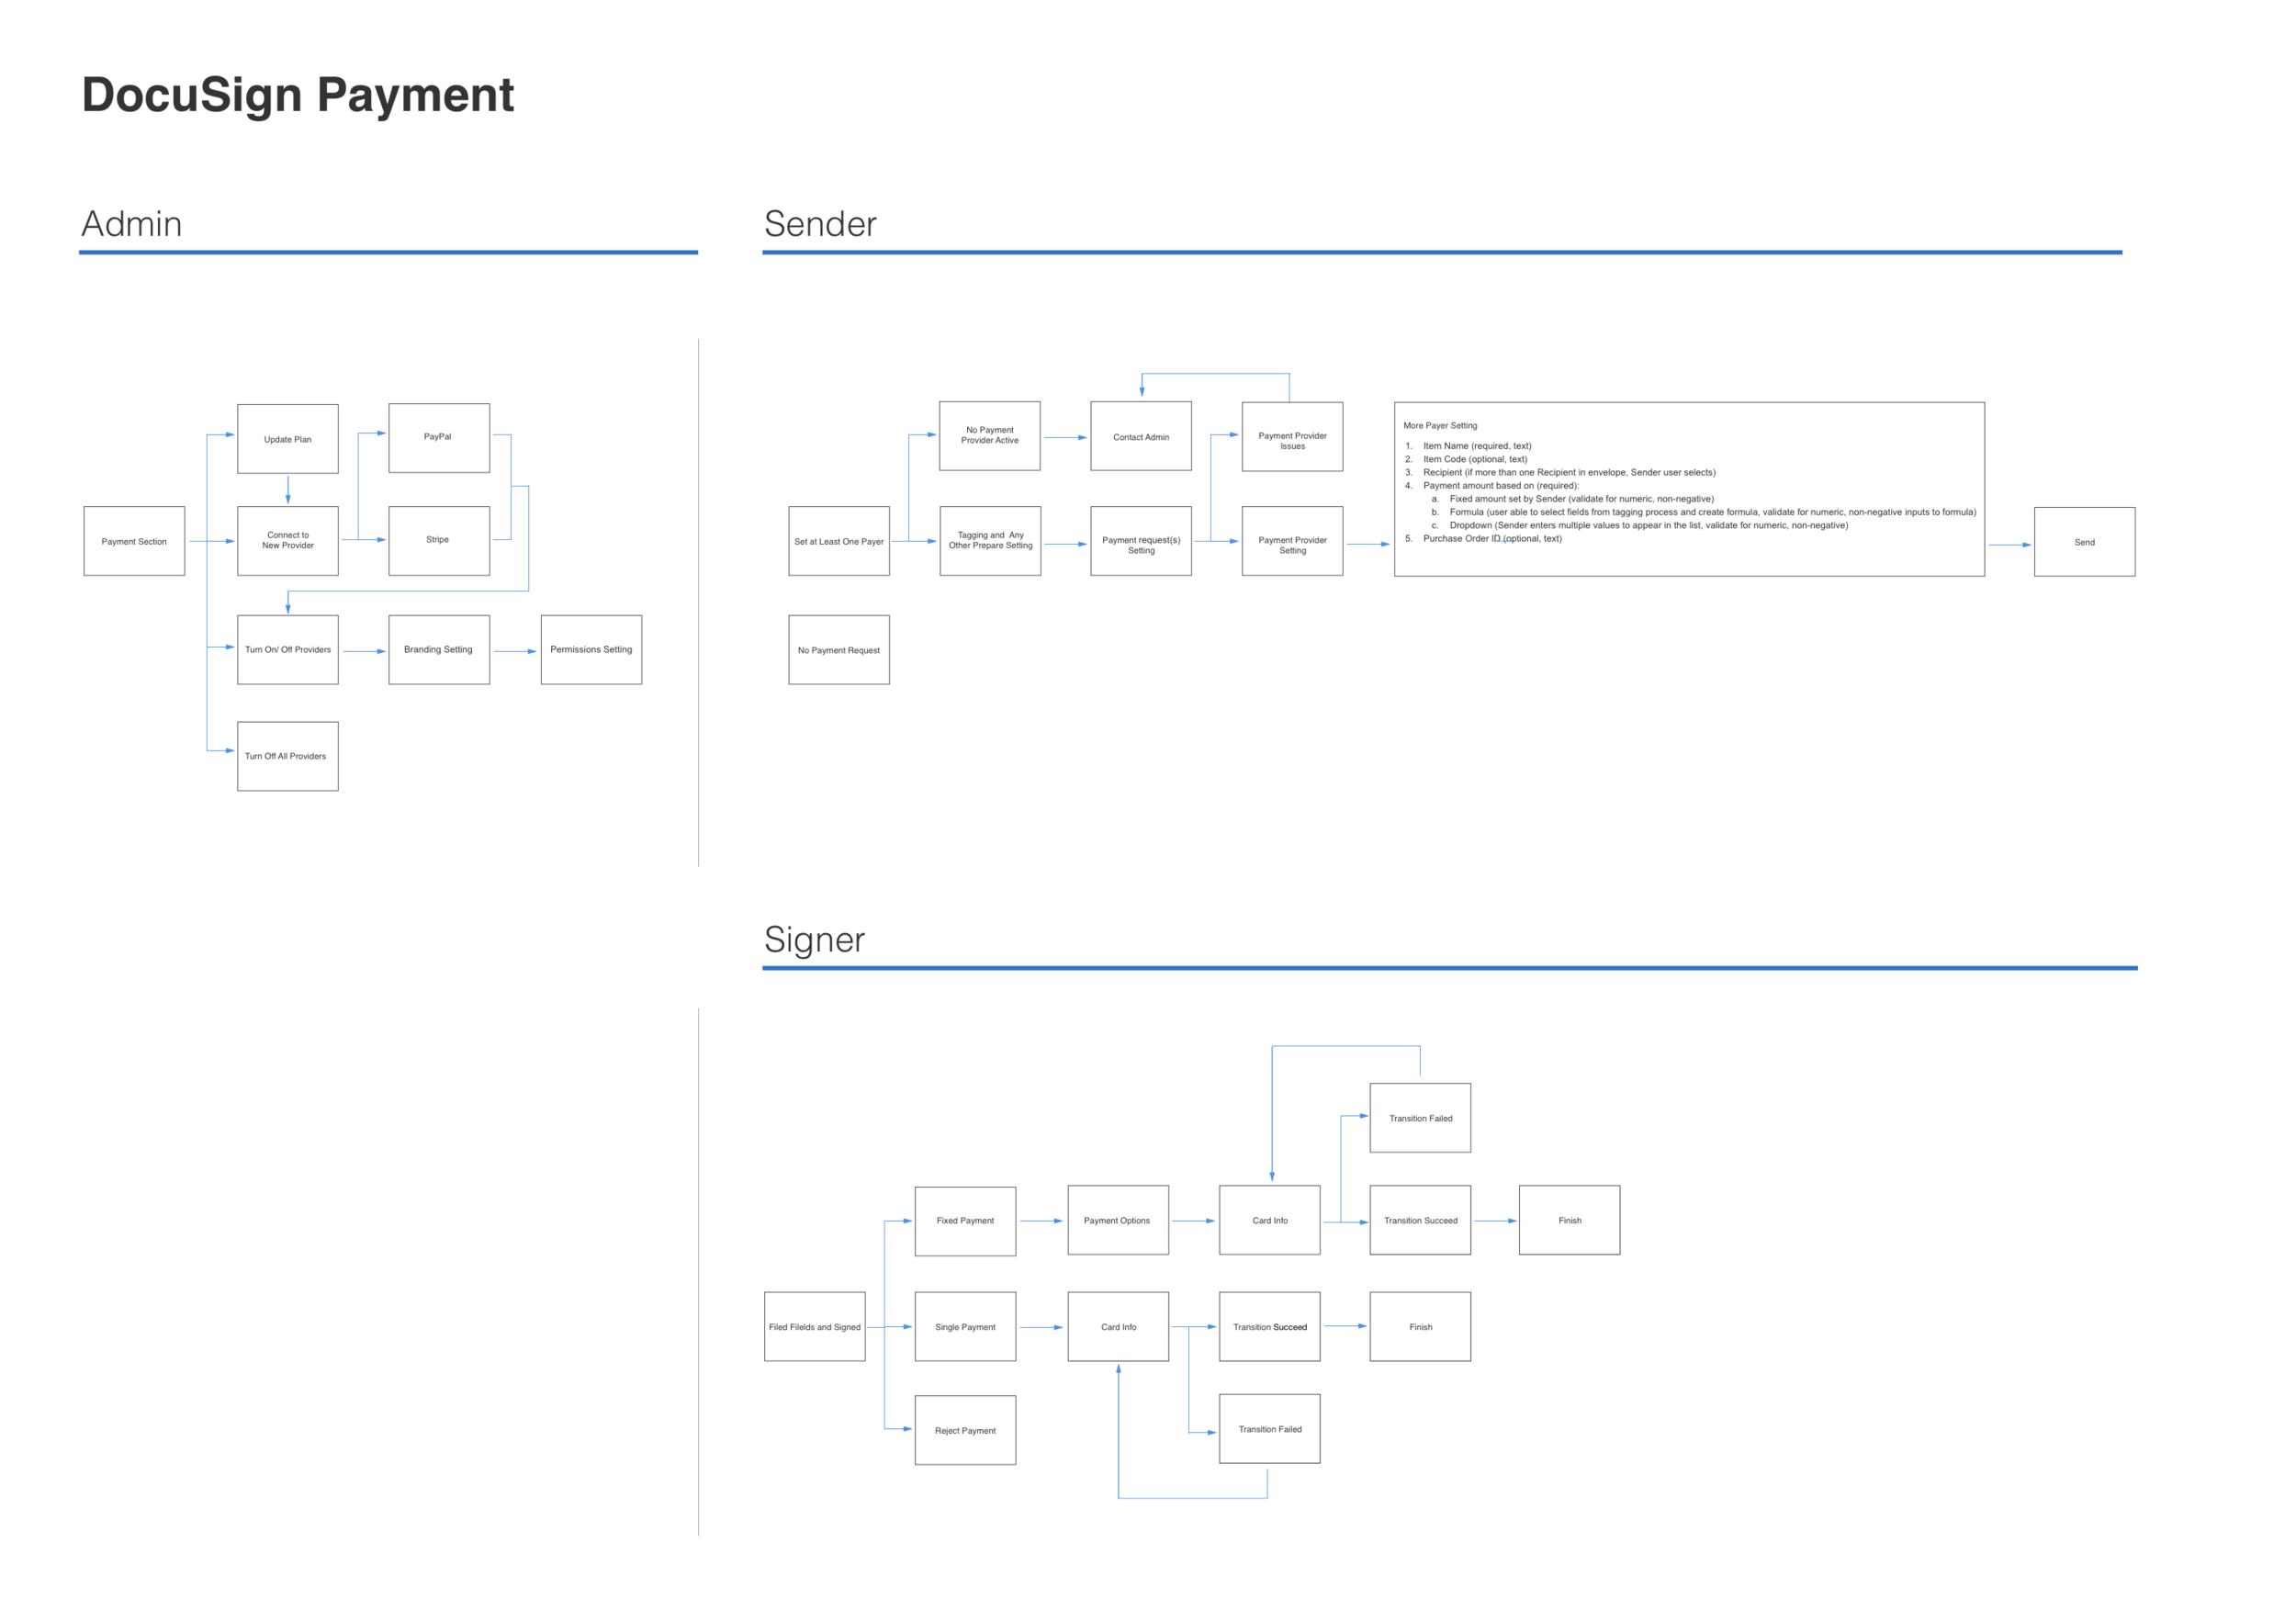Select Transition Failed box beside Reject Payment row
Image resolution: width=2296 pixels, height=1599 pixels.
pos(1270,1430)
